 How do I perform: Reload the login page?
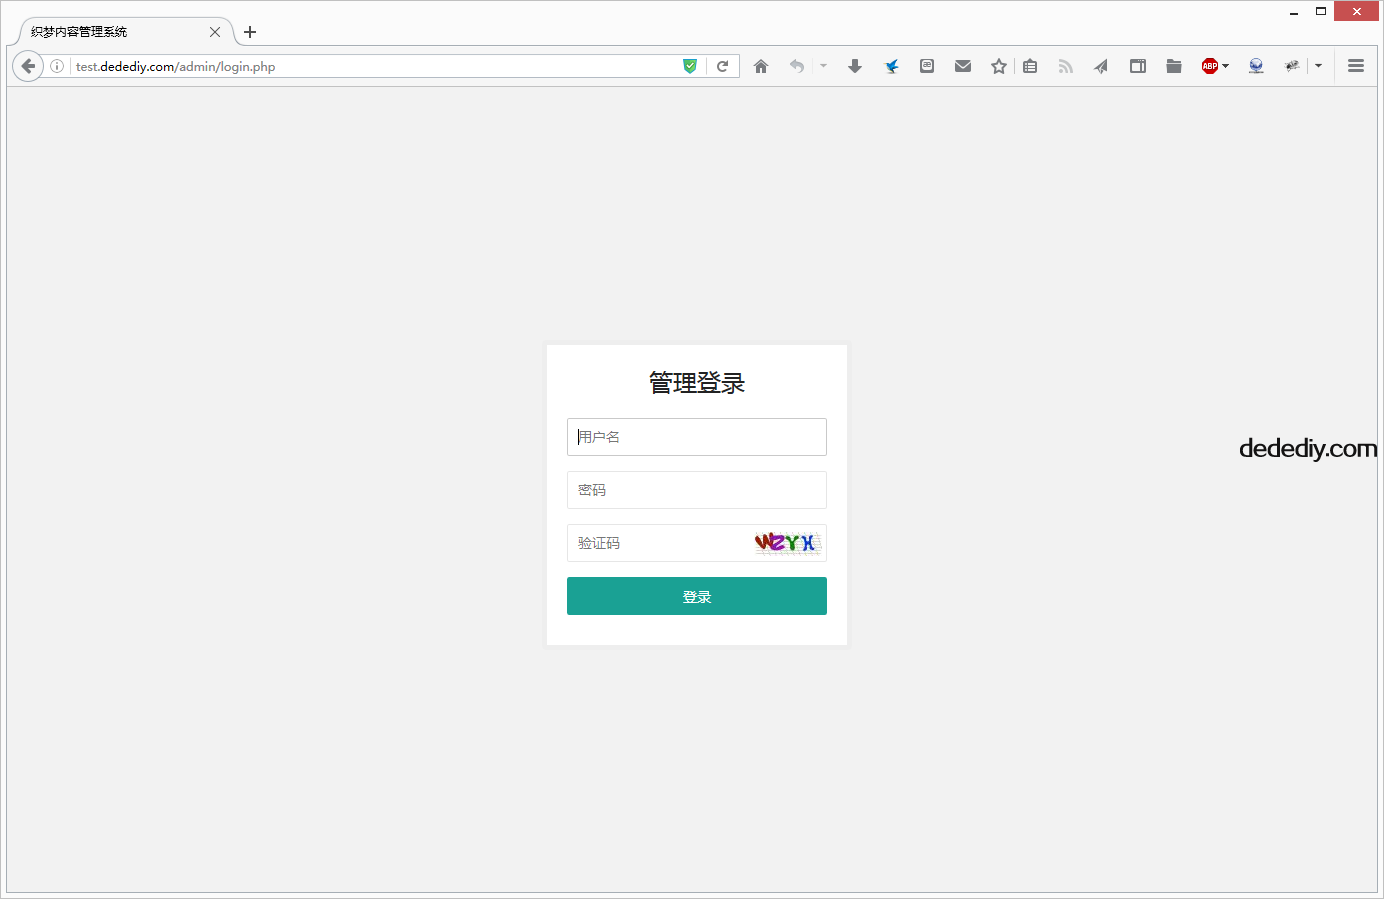pyautogui.click(x=722, y=66)
